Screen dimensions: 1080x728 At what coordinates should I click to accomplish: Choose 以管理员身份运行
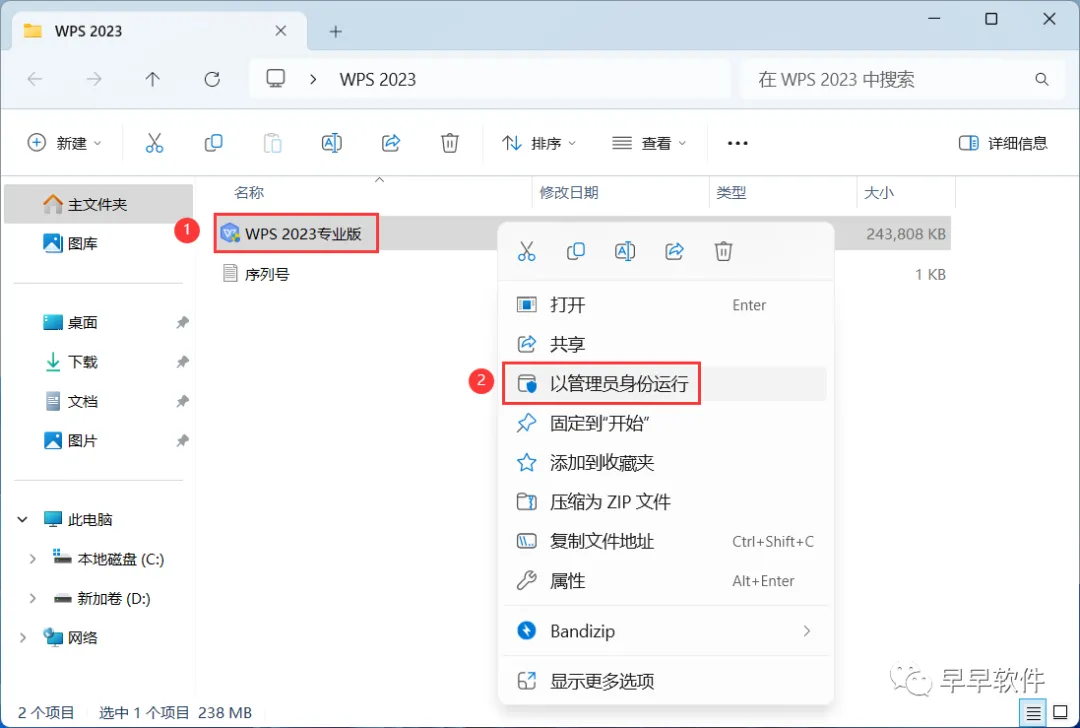pyautogui.click(x=665, y=384)
